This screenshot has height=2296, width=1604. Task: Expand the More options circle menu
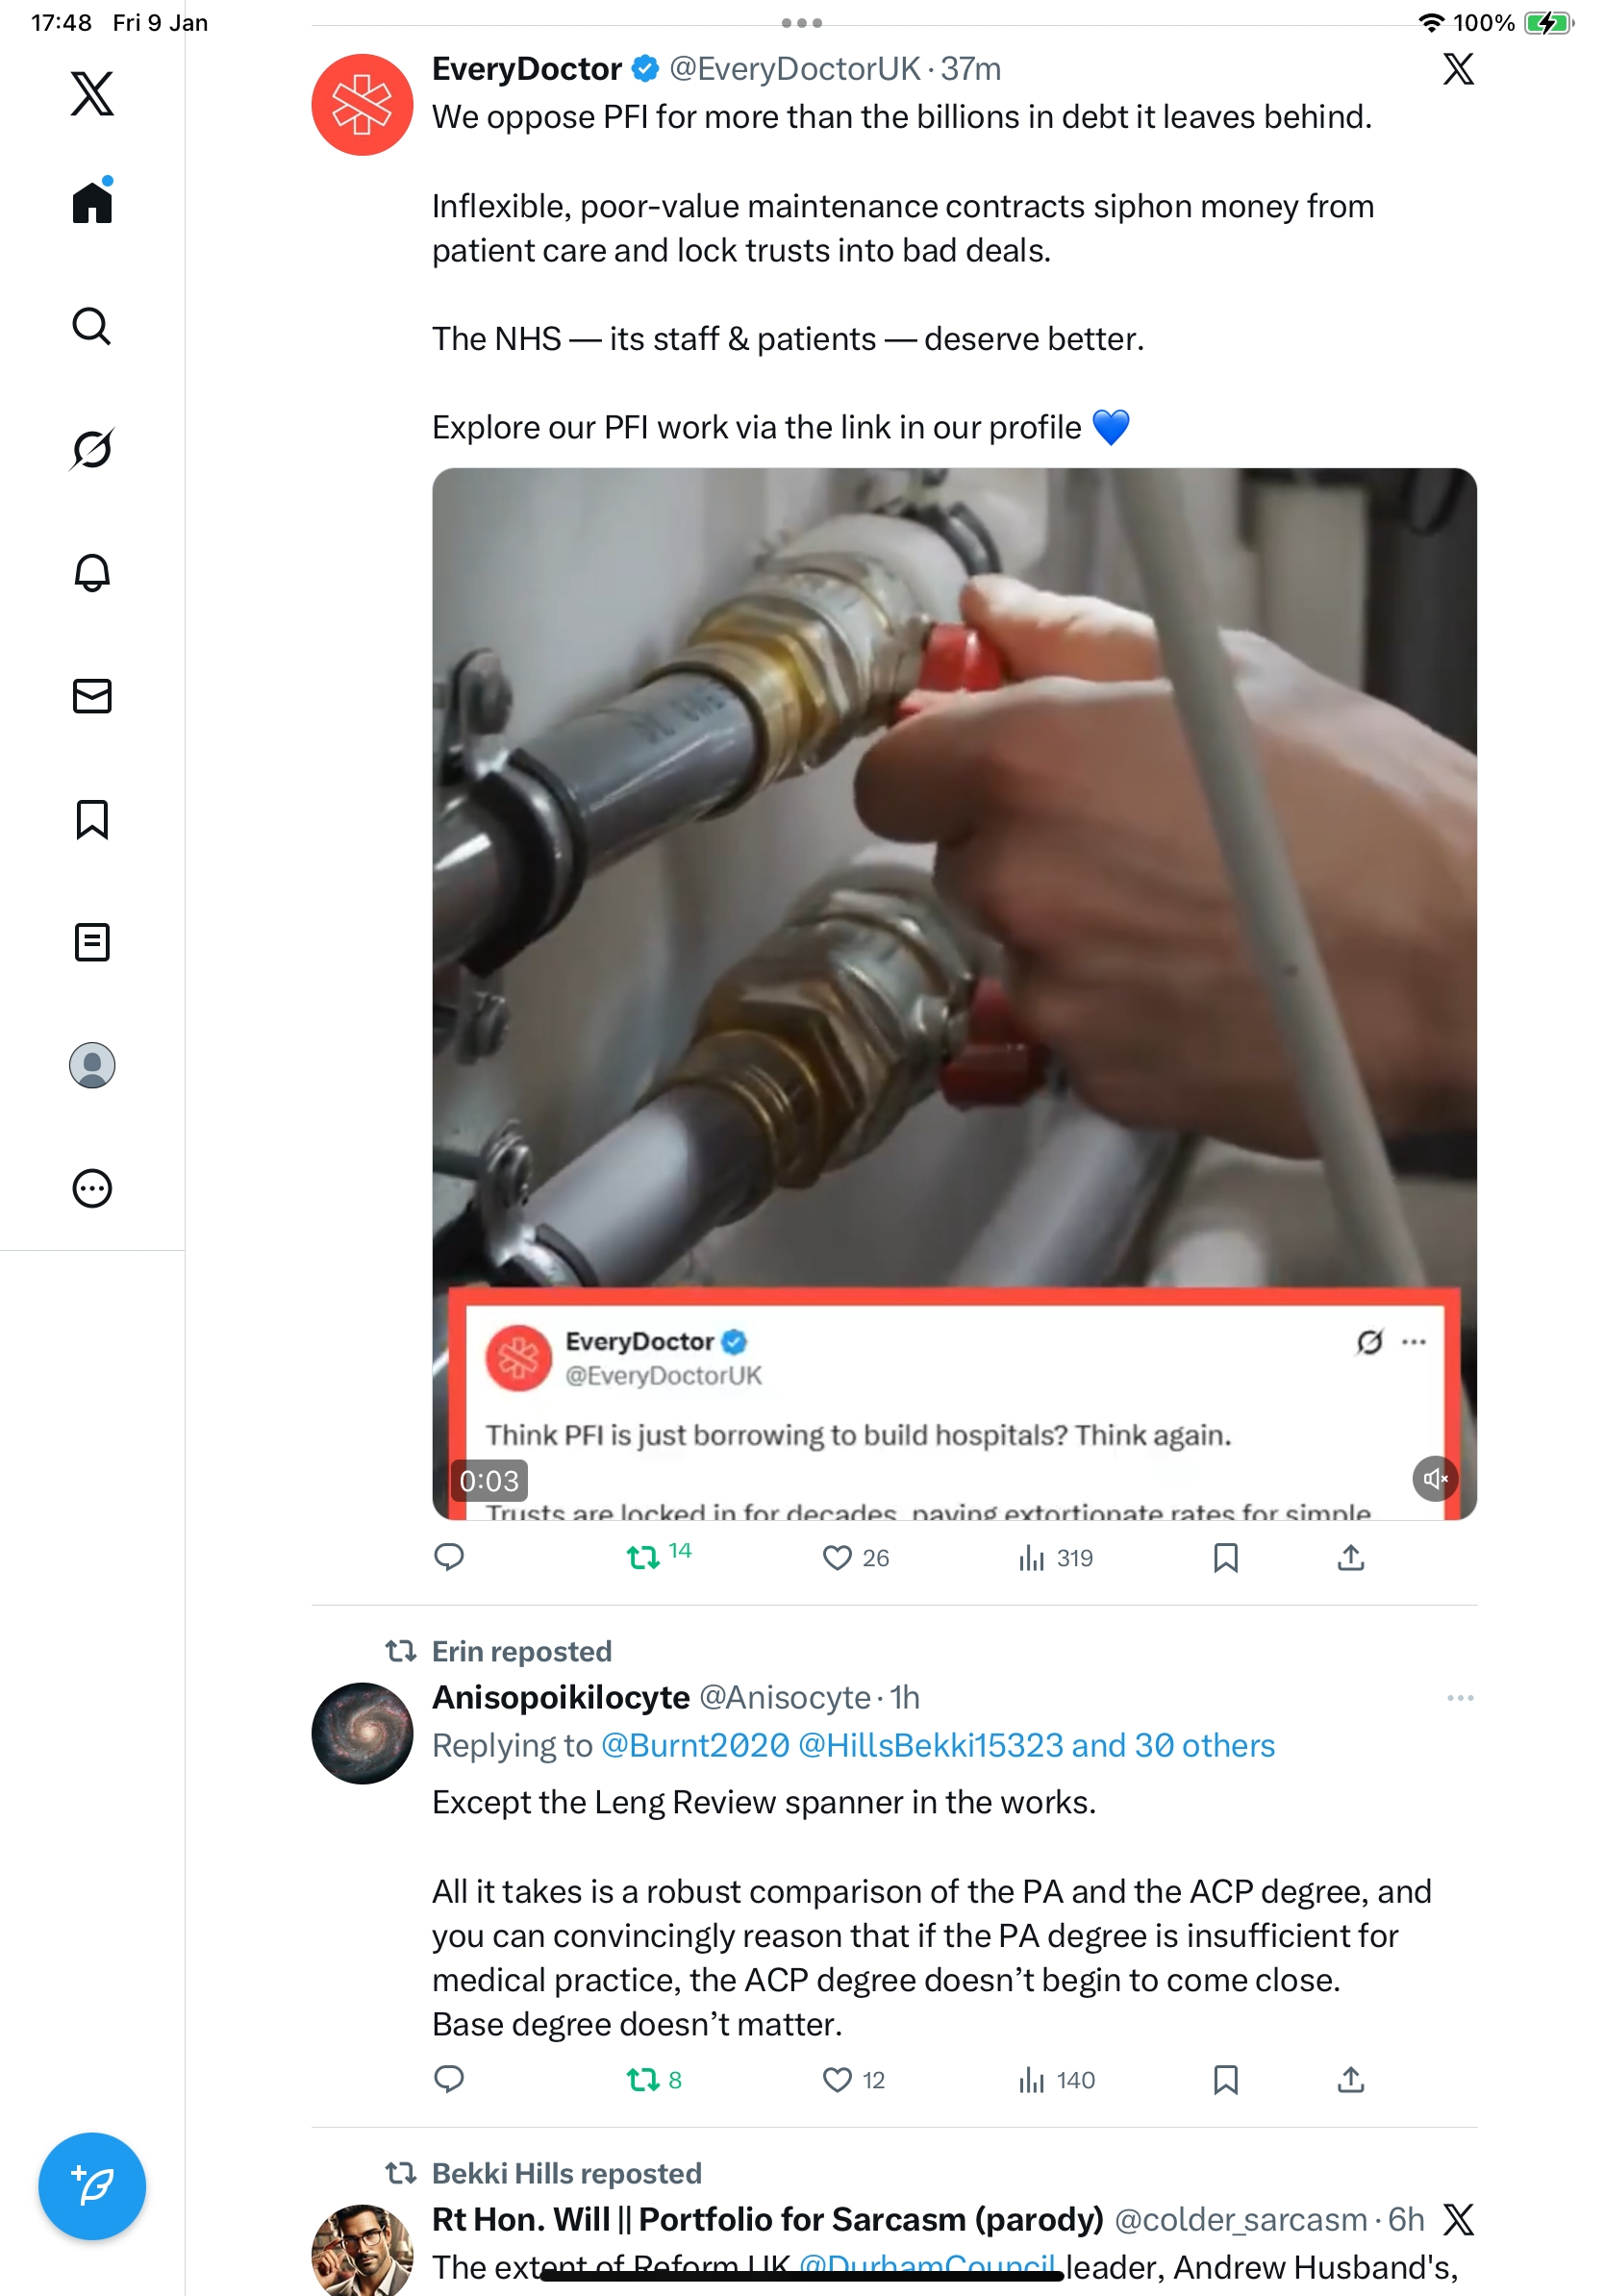tap(92, 1188)
